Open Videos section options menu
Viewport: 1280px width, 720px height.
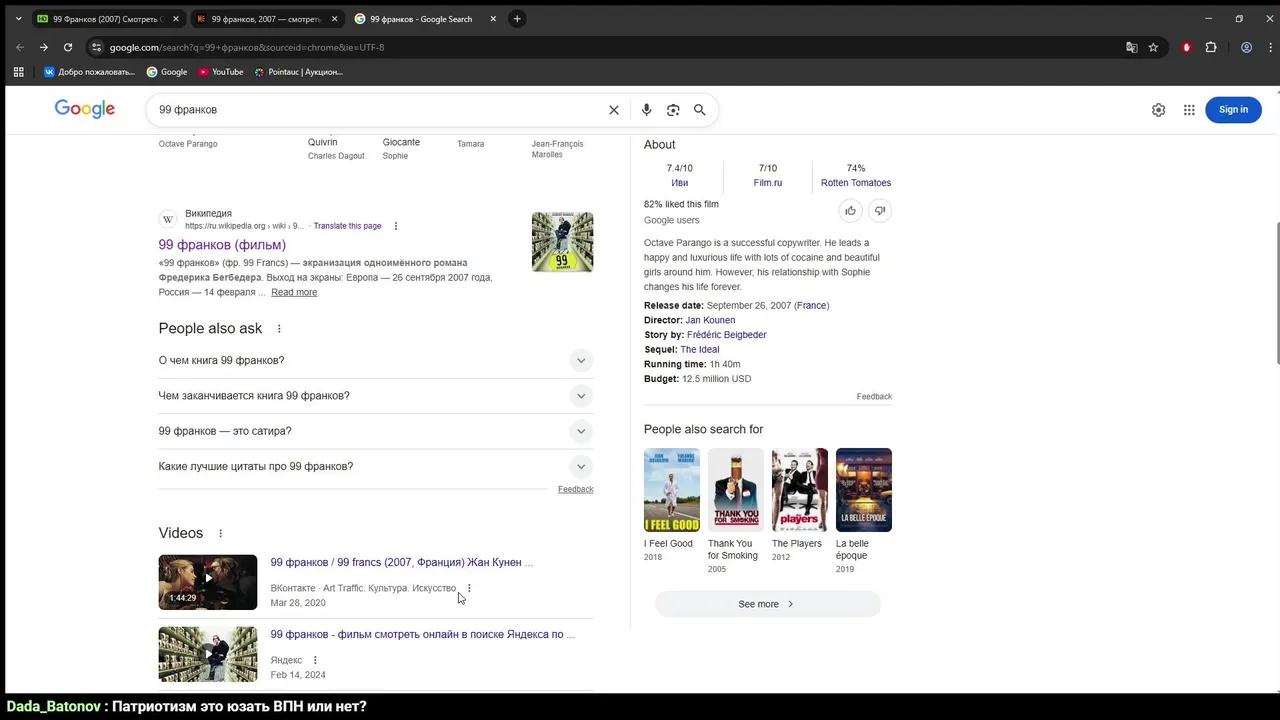[x=221, y=534]
